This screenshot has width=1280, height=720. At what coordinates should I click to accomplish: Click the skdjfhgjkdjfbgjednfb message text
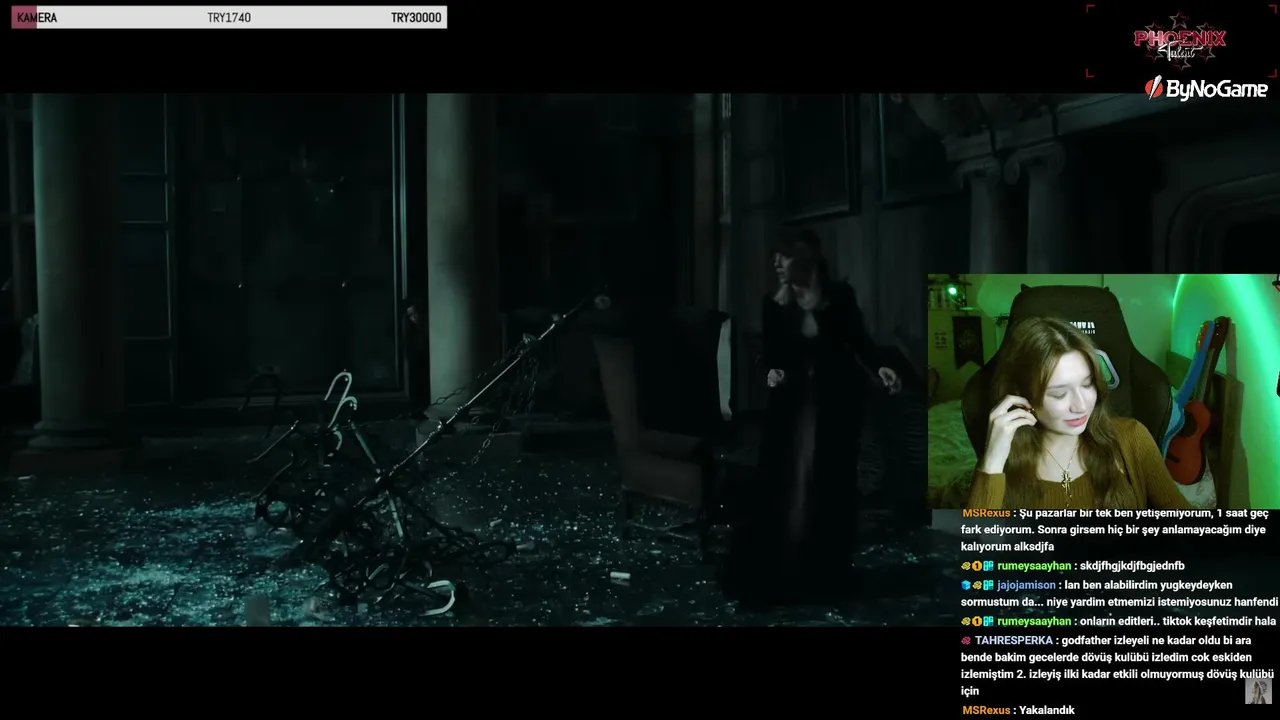1132,566
